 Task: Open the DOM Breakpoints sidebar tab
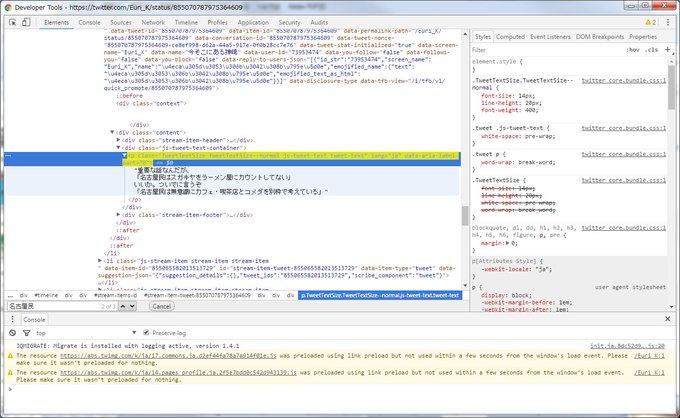point(600,37)
